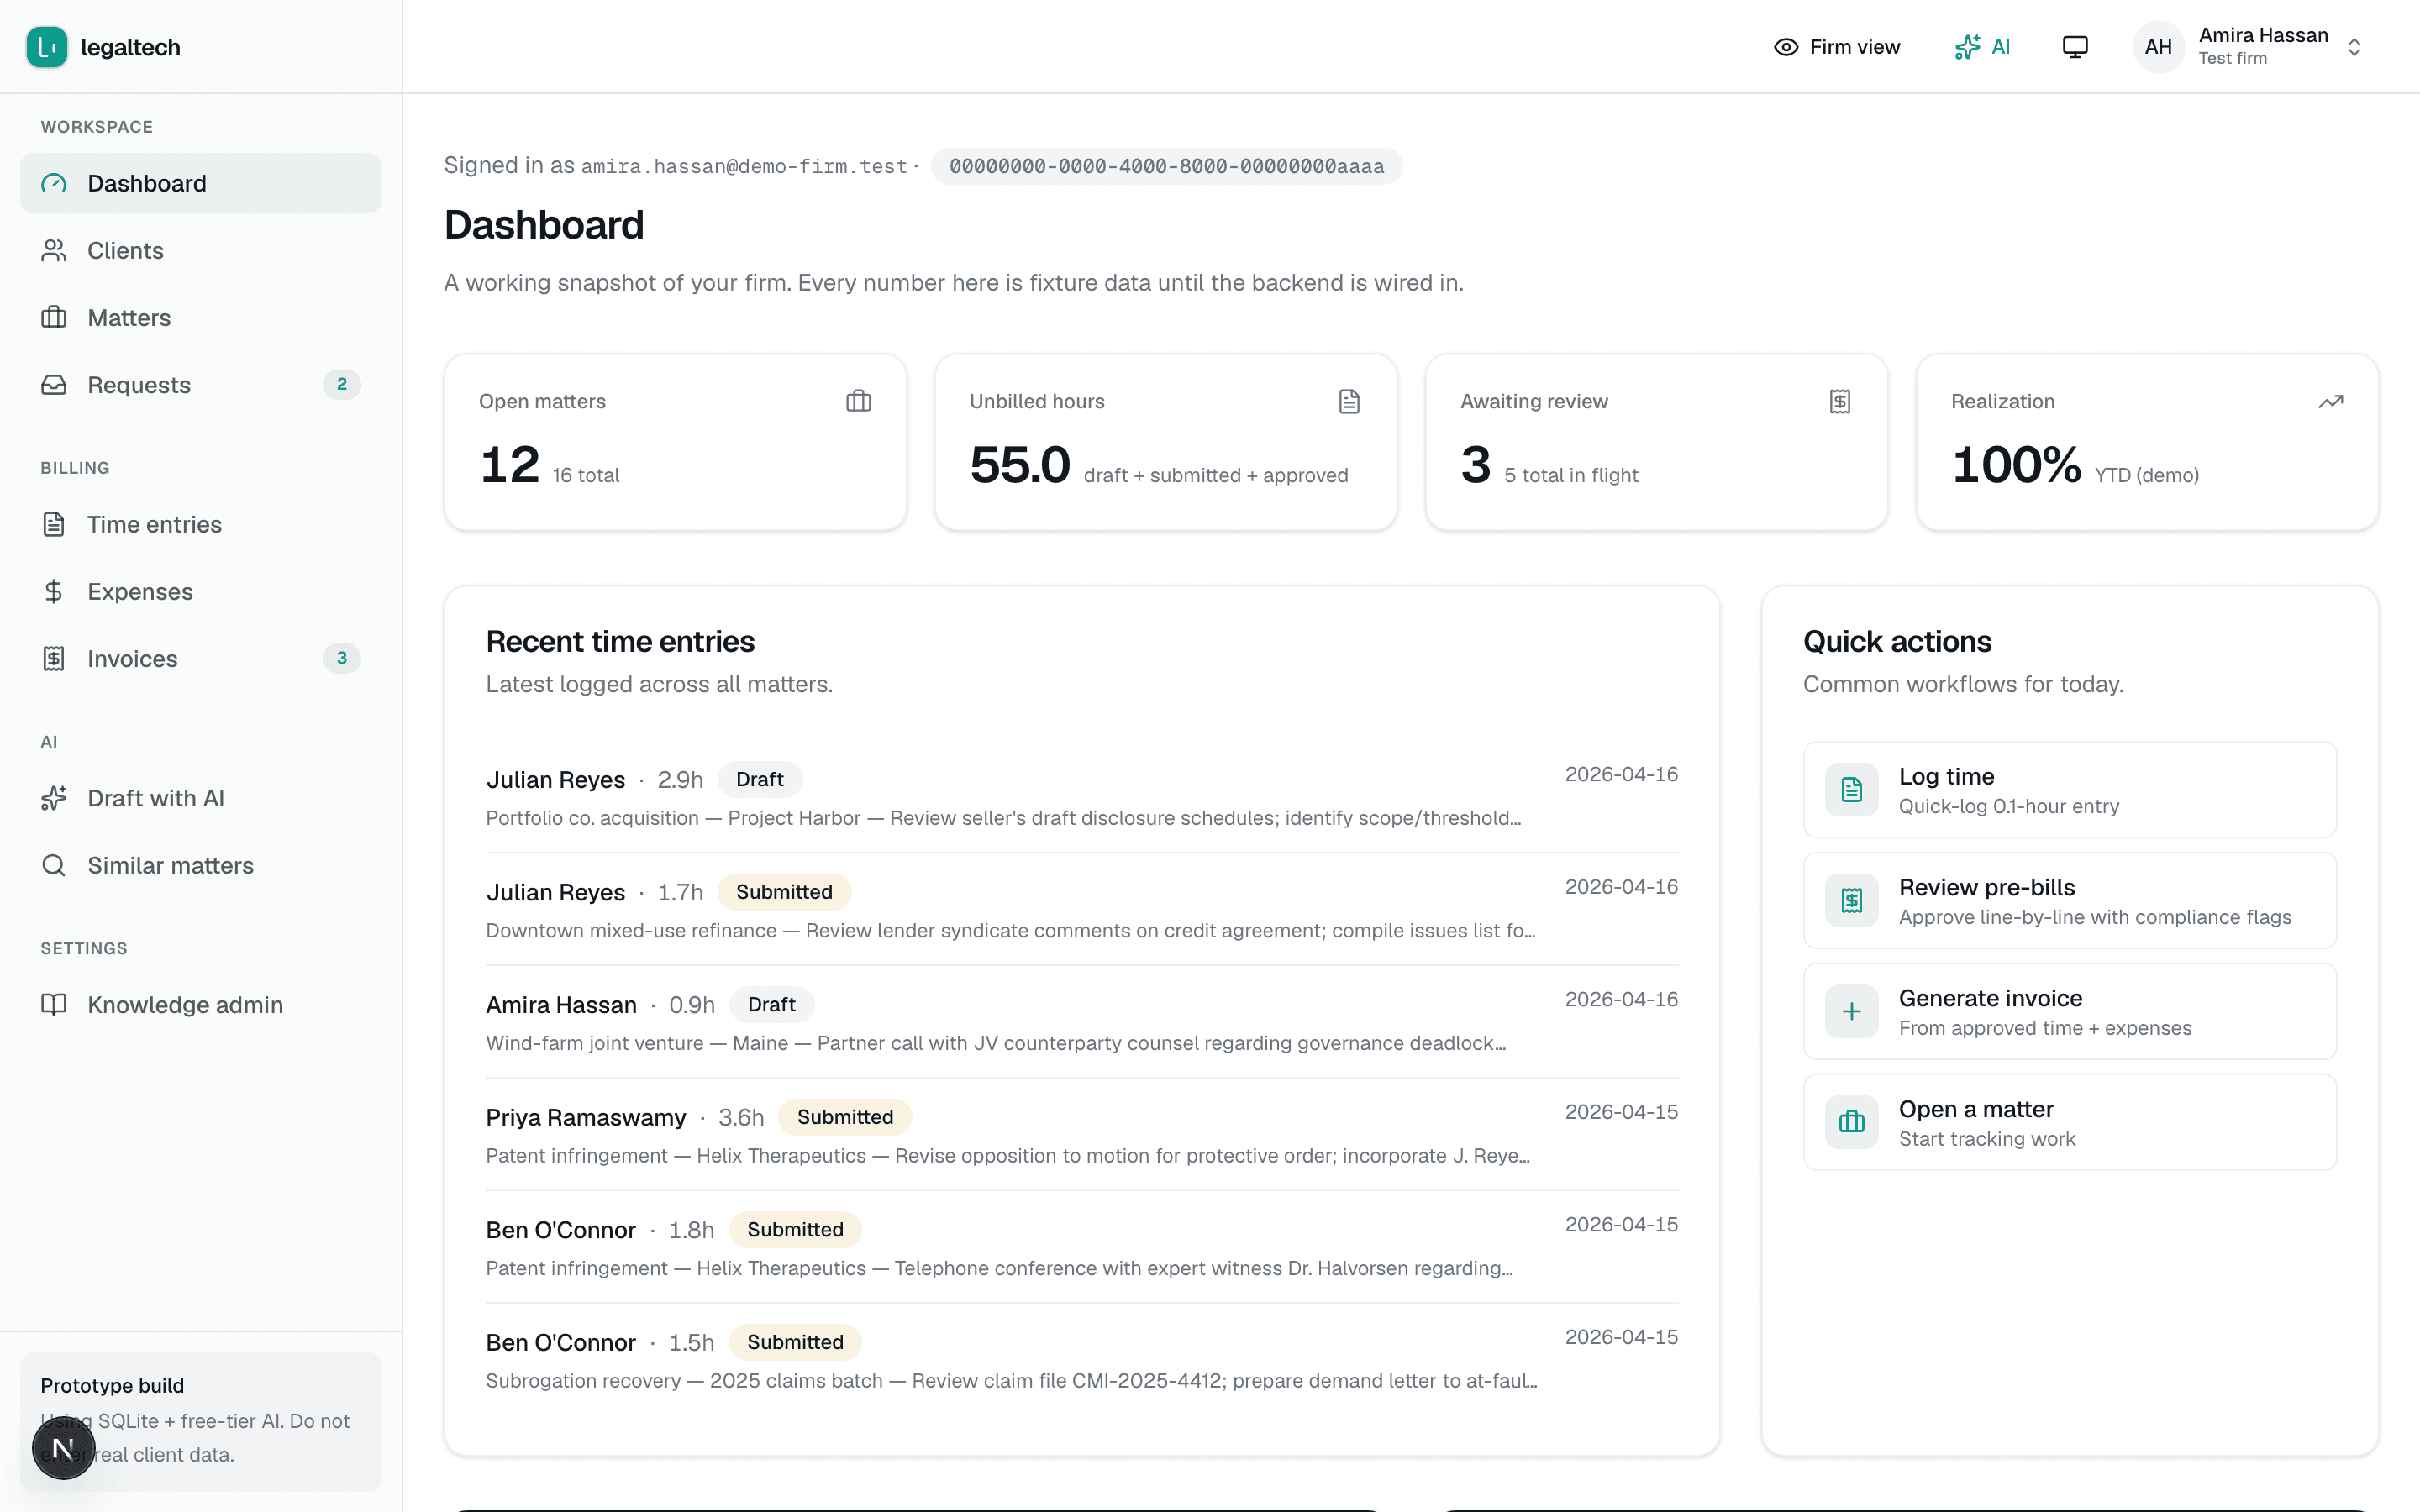This screenshot has height=1512, width=2420.
Task: Open the Dashboard gauge icon
Action: pyautogui.click(x=54, y=183)
